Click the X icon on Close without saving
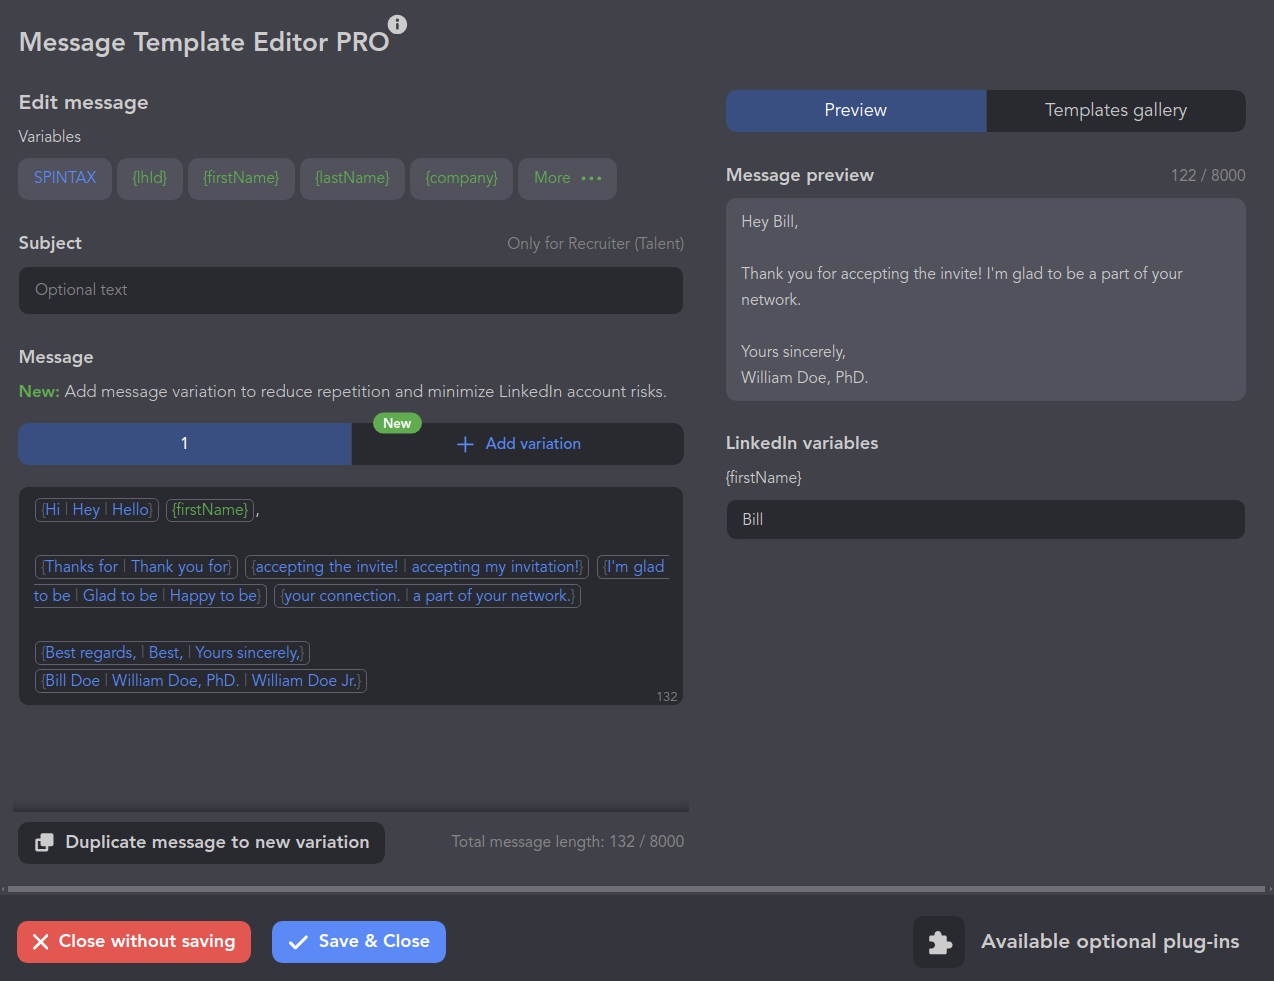 click(41, 942)
